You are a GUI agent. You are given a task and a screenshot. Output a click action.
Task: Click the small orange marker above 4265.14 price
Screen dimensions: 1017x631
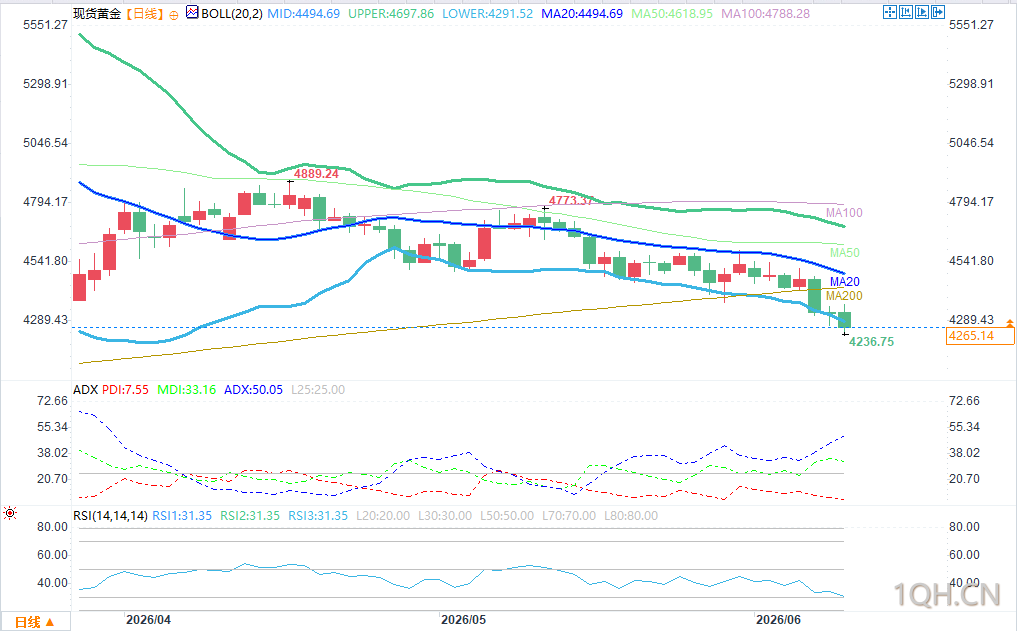point(1010,322)
